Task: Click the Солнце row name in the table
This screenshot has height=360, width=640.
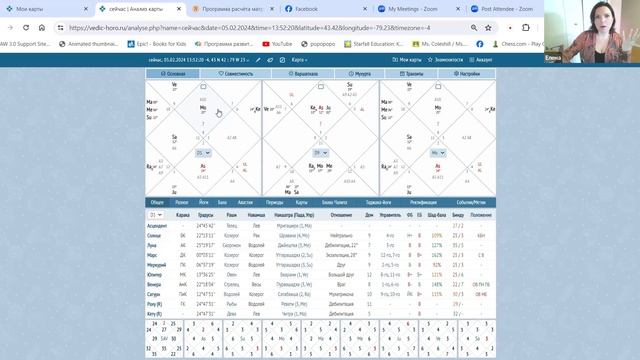Action: 154,236
